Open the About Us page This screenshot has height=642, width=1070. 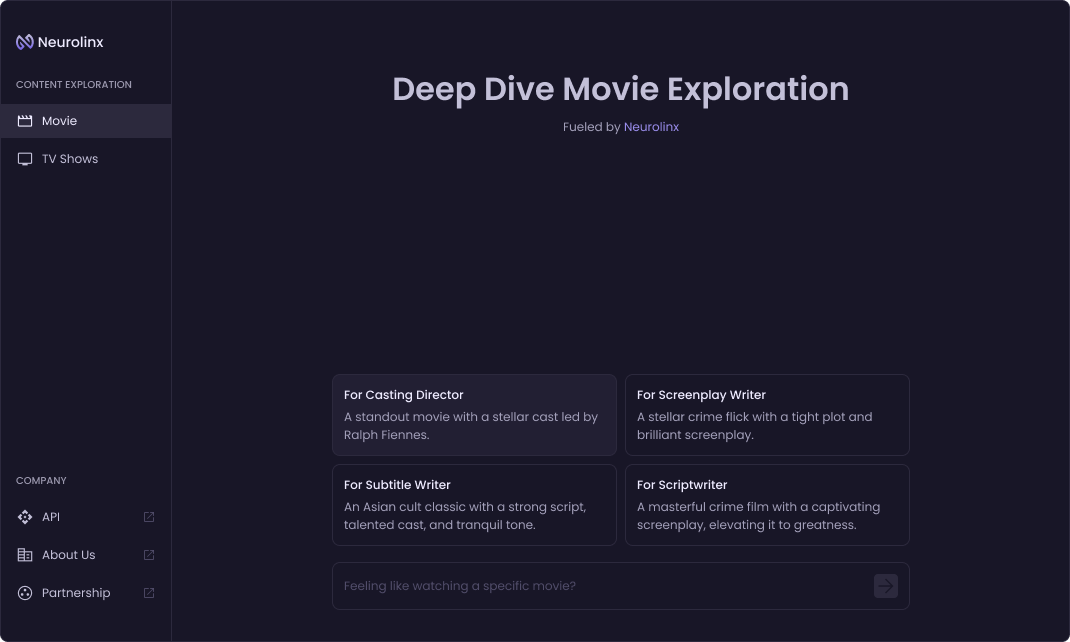click(68, 555)
